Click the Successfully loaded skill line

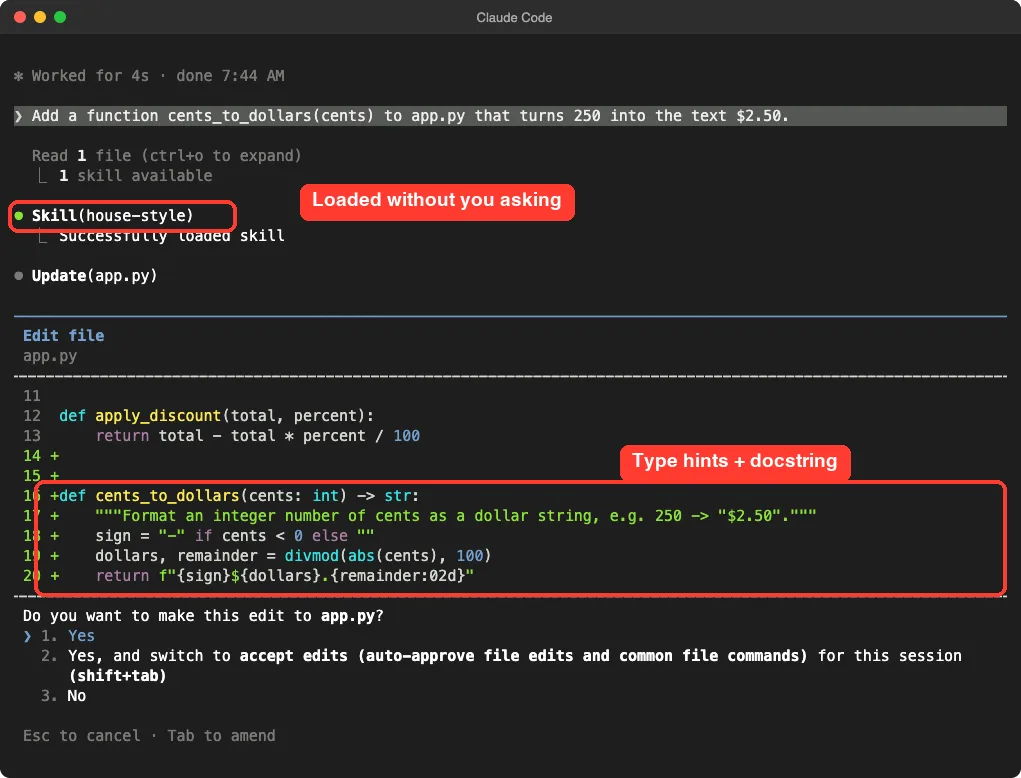[x=172, y=236]
